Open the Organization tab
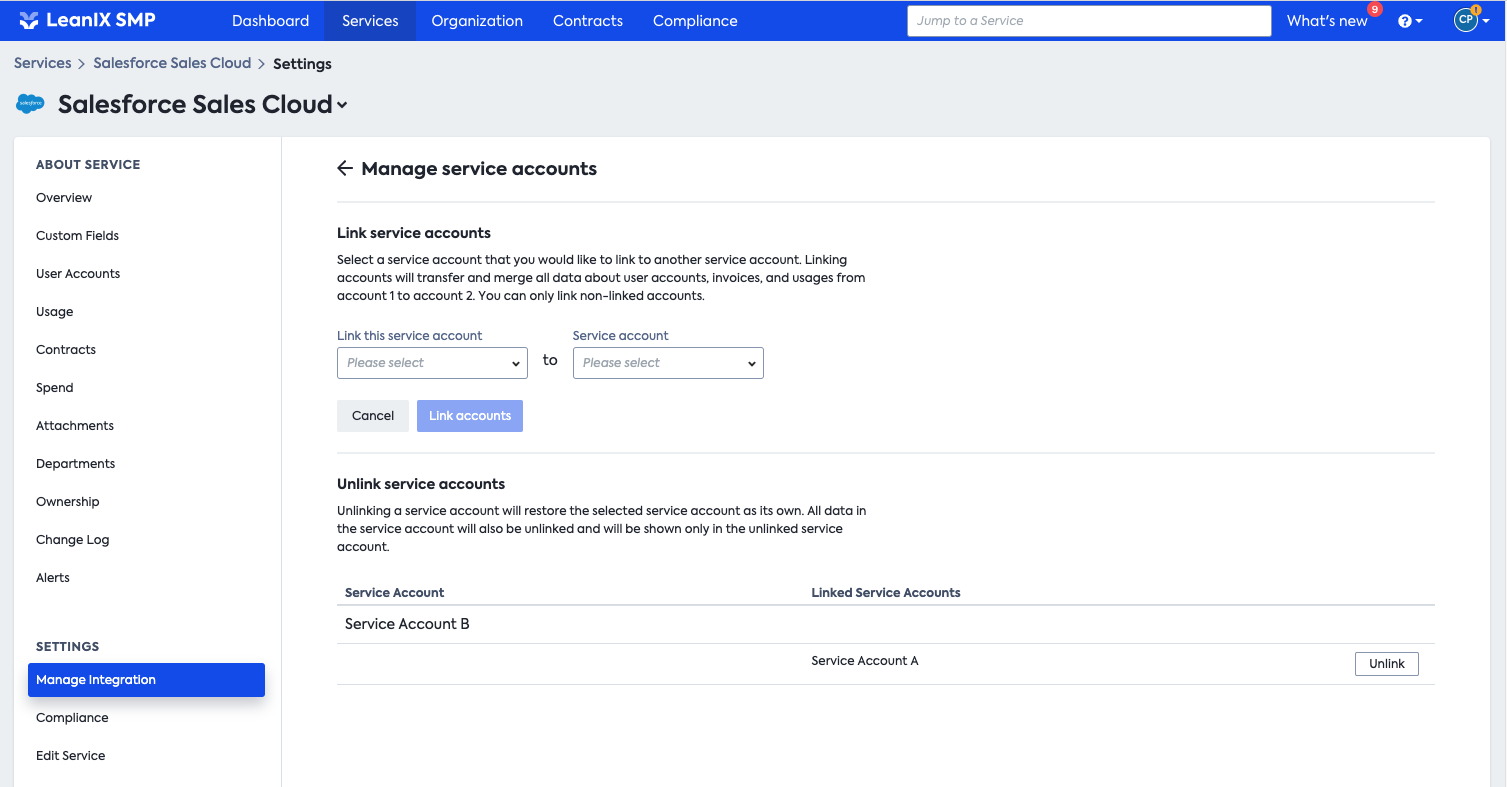Screen dimensions: 1507x787 477,21
